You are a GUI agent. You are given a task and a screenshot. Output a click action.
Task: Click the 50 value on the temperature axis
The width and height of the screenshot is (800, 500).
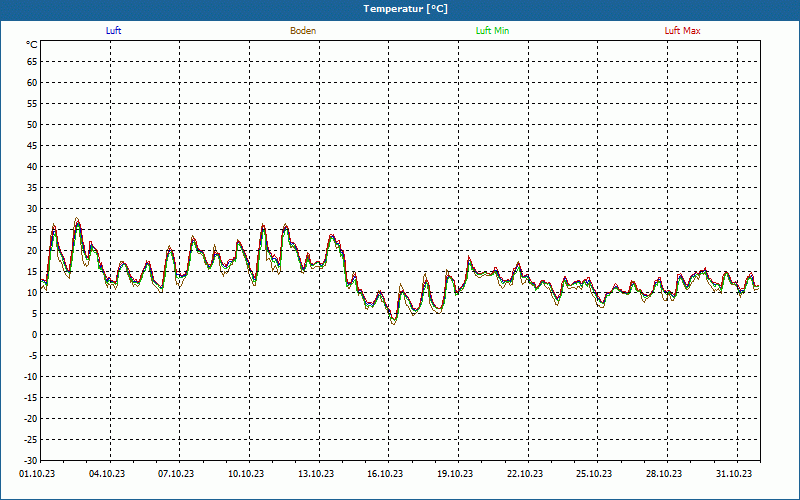coord(32,124)
